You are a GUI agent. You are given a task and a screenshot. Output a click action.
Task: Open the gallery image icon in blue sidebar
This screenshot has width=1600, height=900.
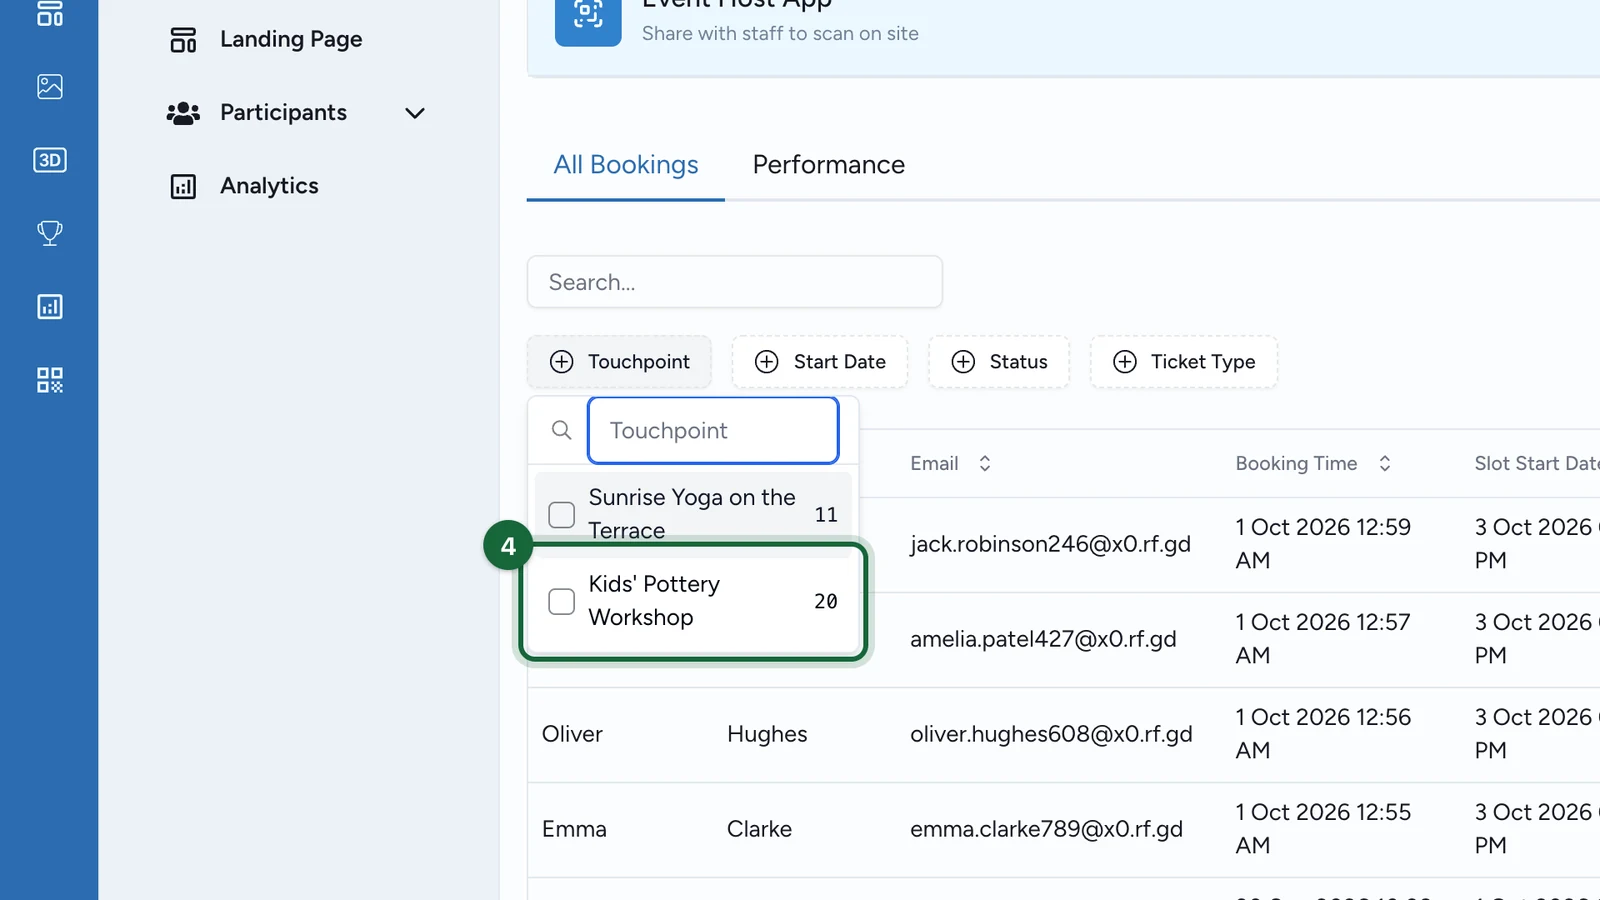[x=50, y=87]
